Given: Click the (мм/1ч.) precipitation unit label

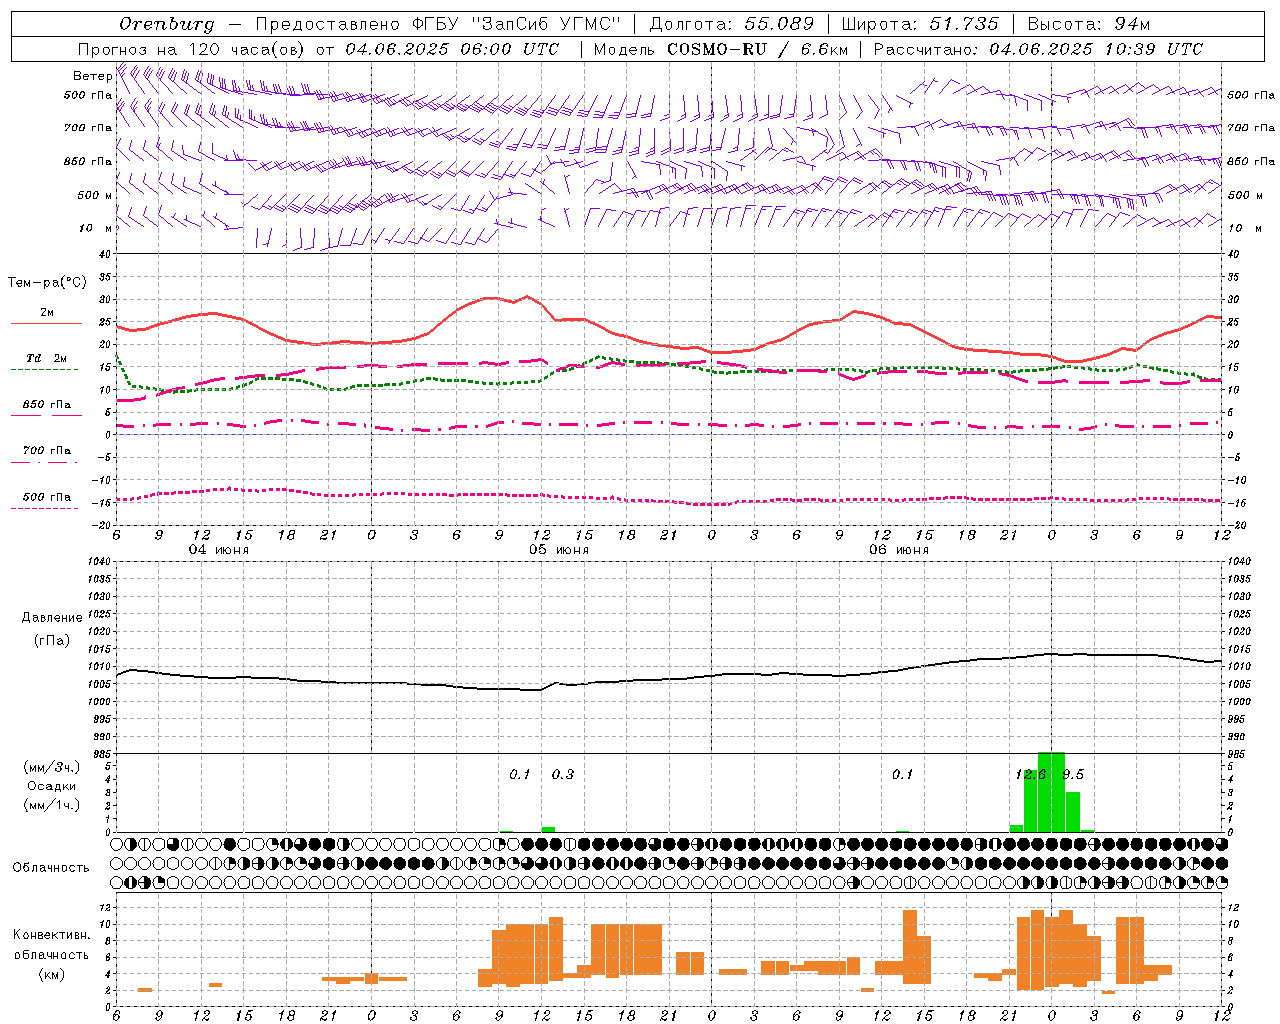Looking at the screenshot, I should tap(51, 805).
